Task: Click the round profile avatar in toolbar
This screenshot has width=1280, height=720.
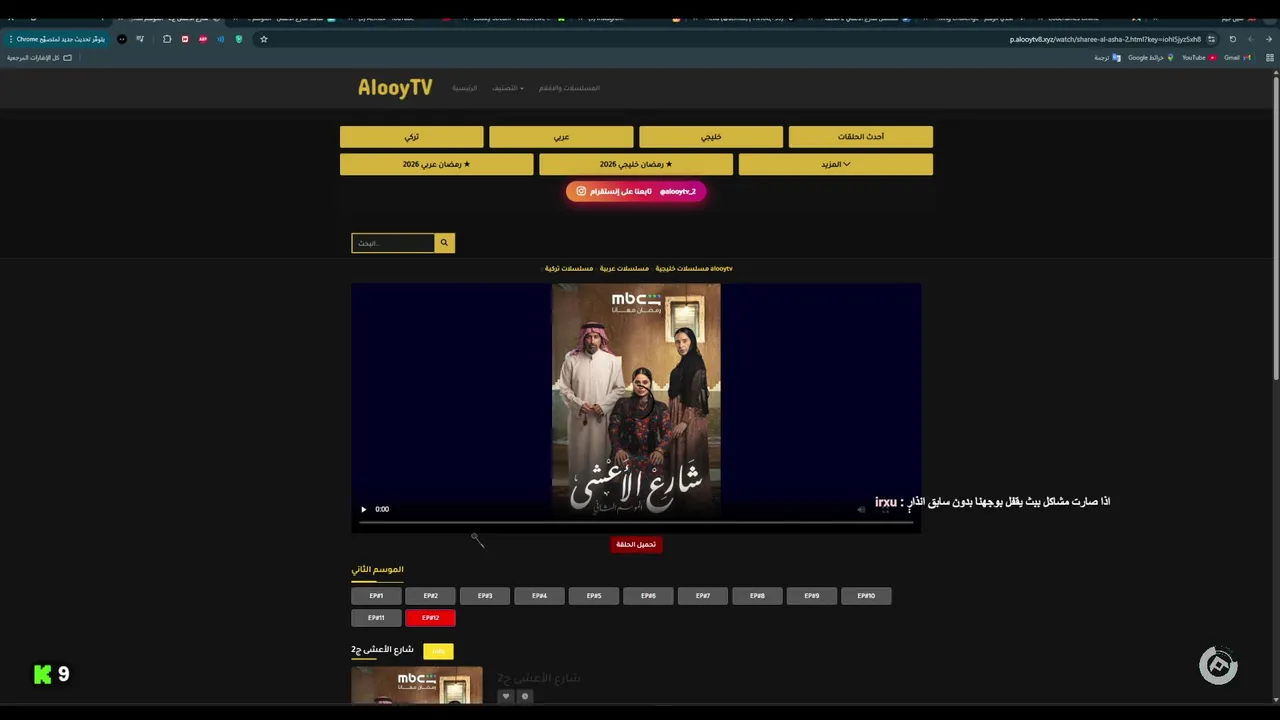Action: pos(122,39)
